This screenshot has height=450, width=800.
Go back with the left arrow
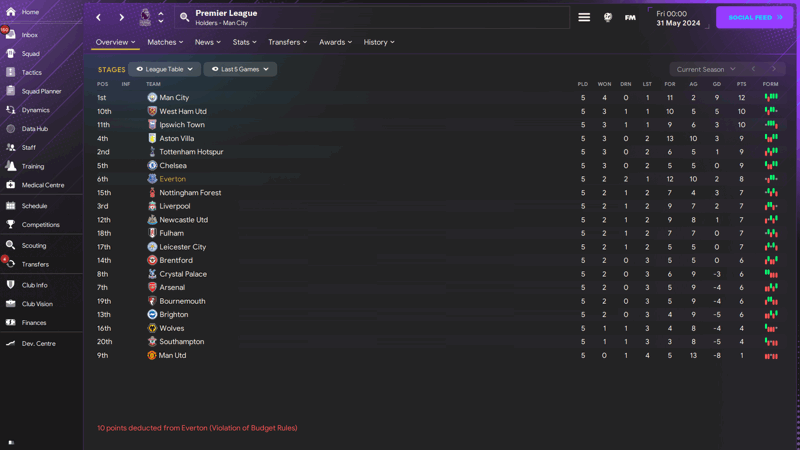(x=98, y=17)
